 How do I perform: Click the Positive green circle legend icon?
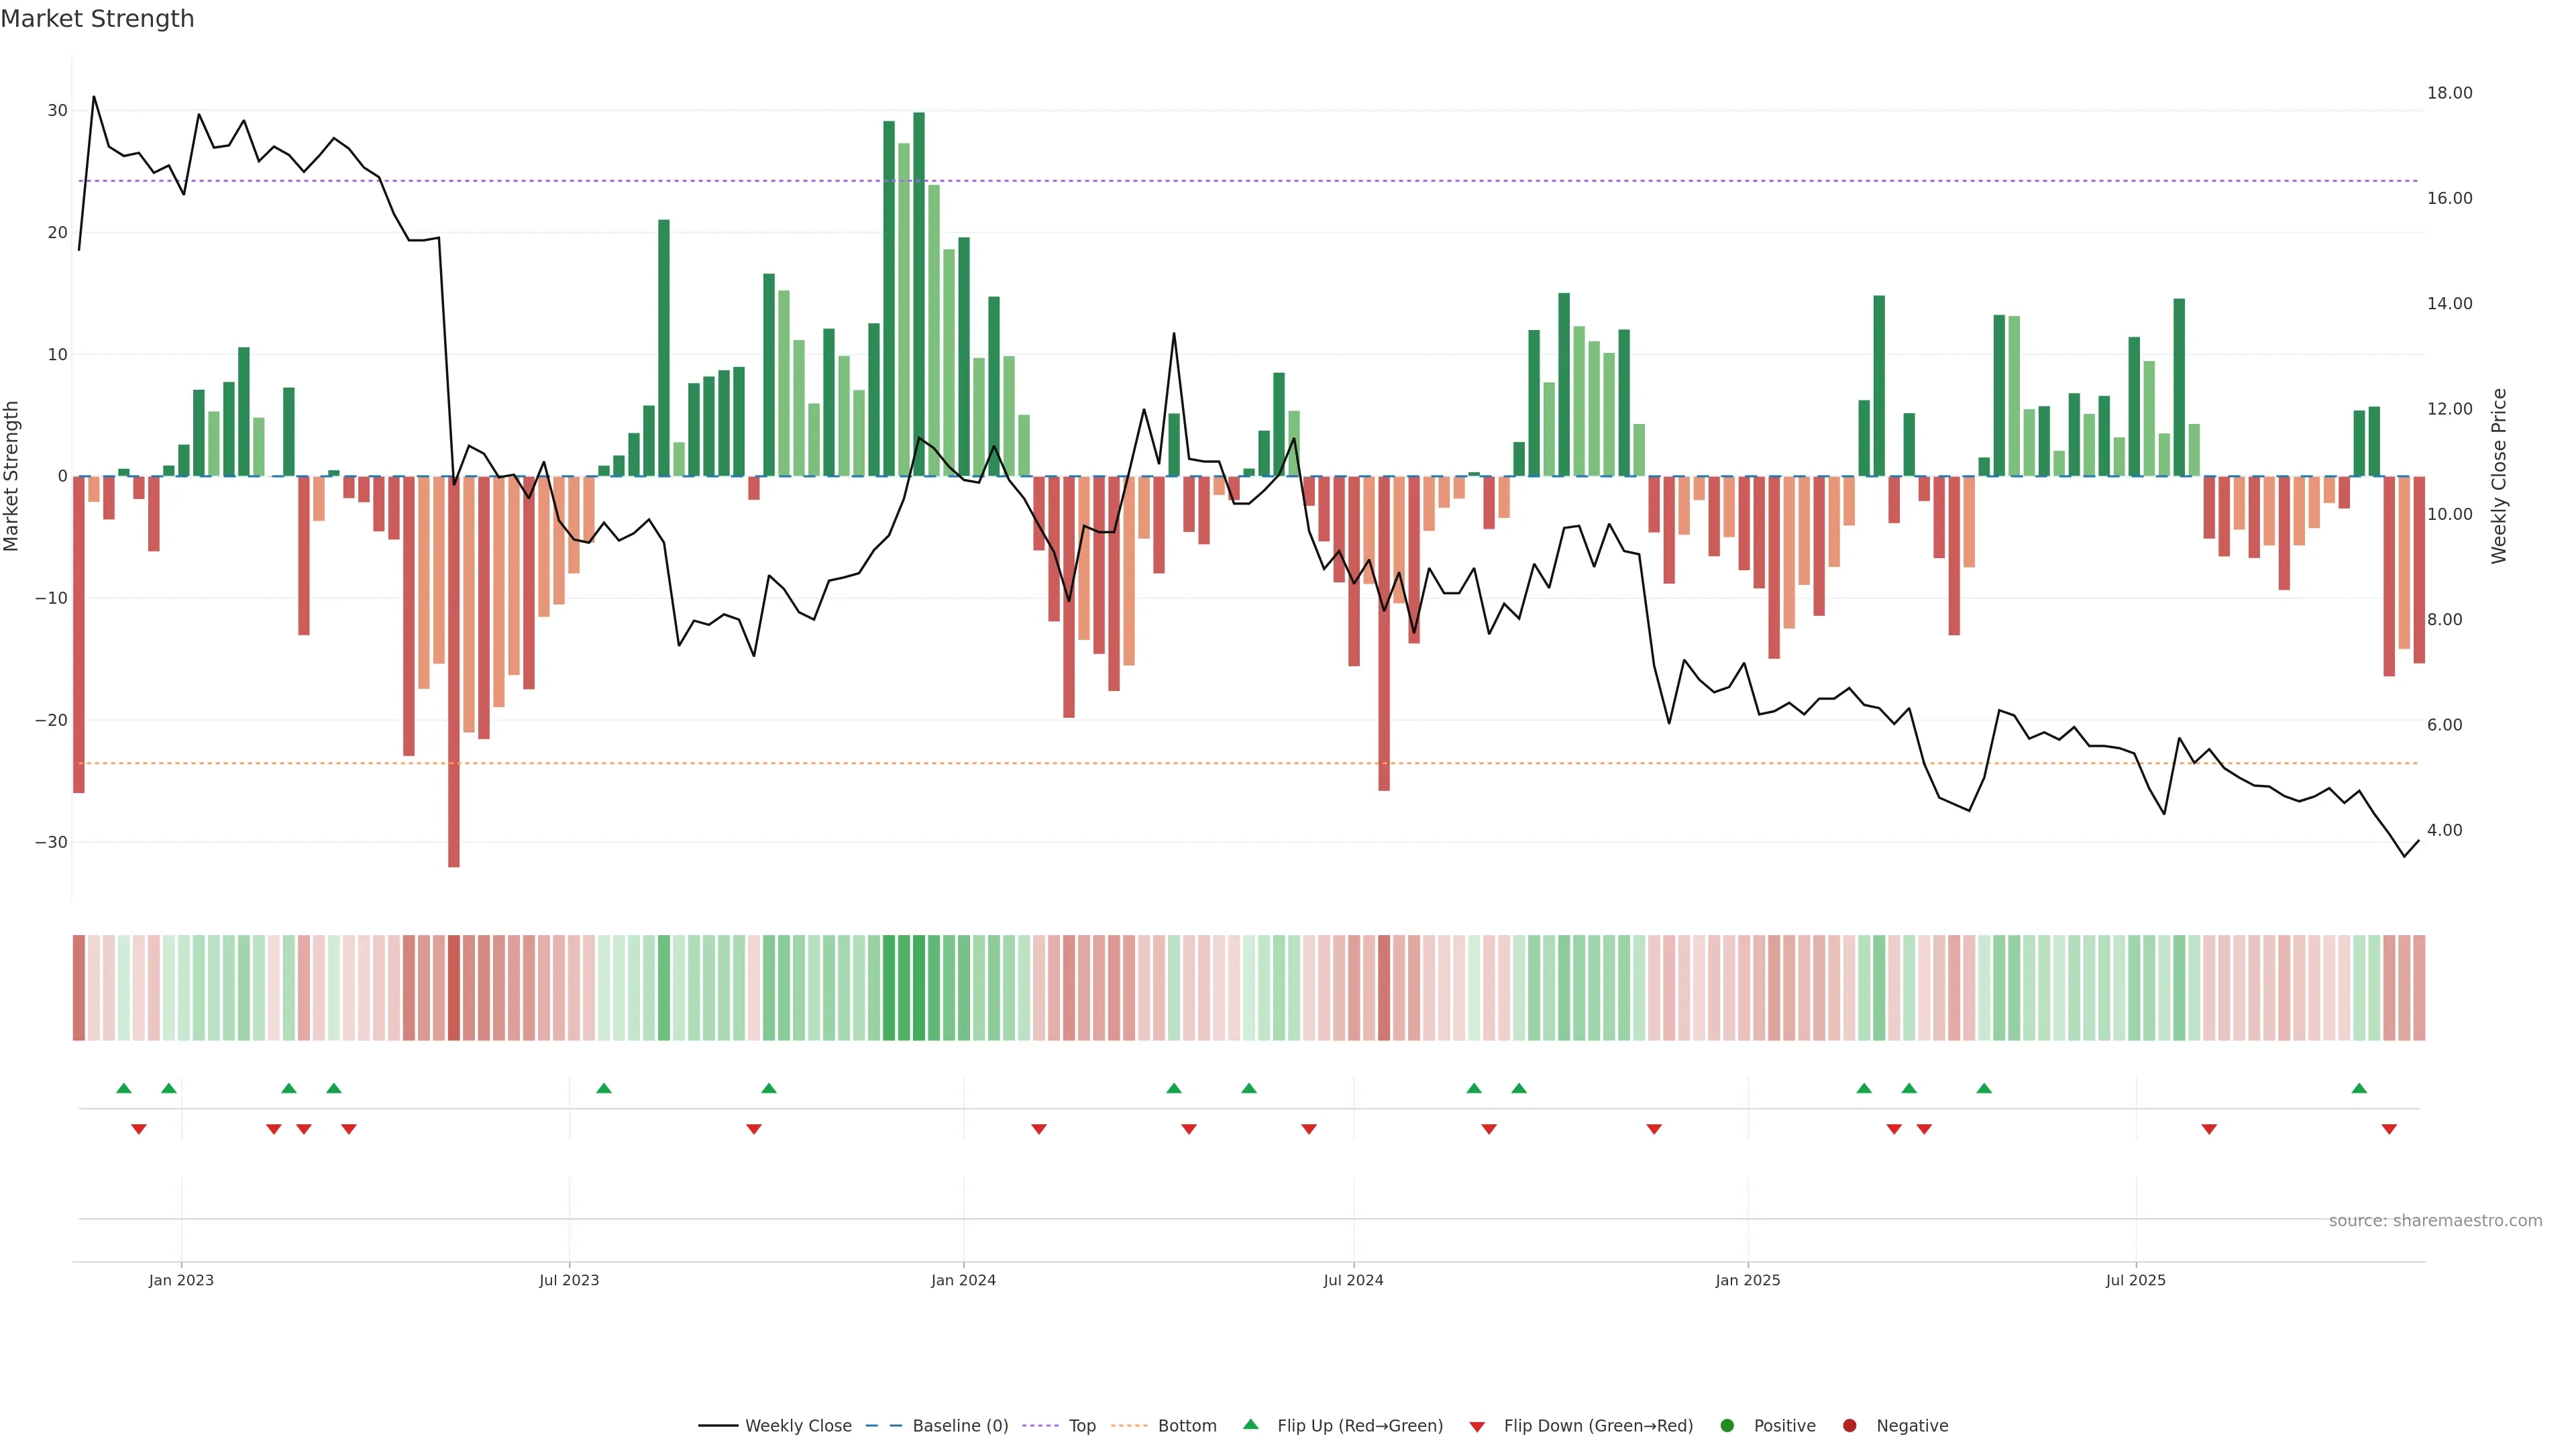1727,1425
